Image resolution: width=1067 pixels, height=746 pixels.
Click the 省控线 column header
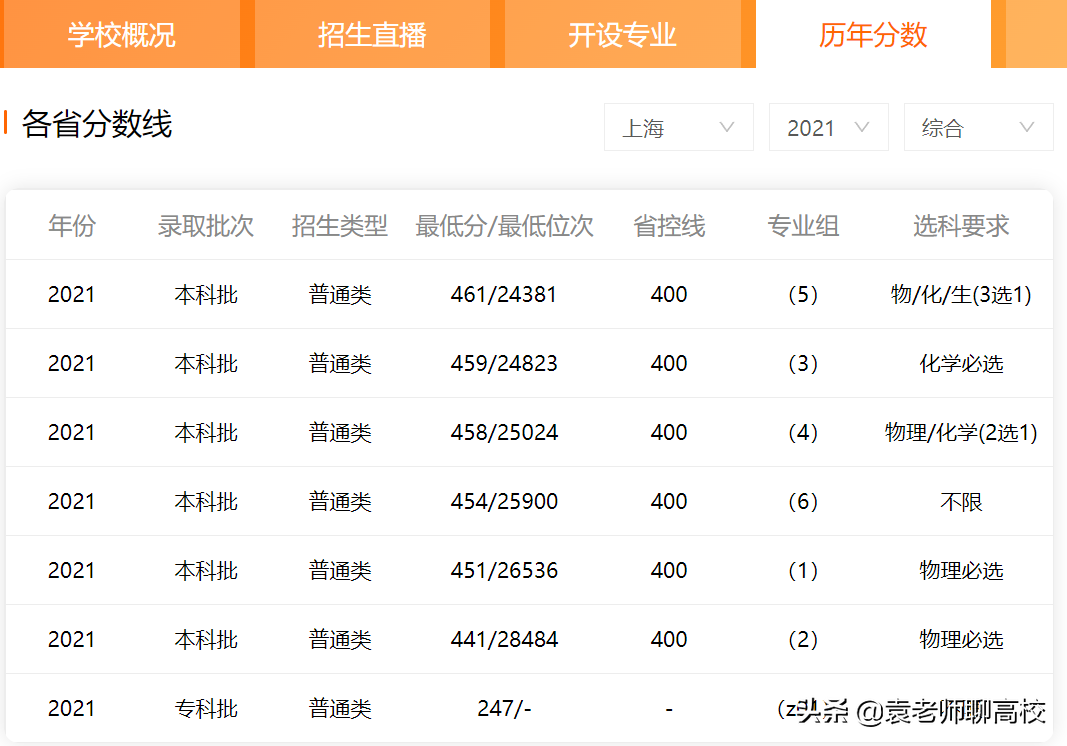pos(668,226)
